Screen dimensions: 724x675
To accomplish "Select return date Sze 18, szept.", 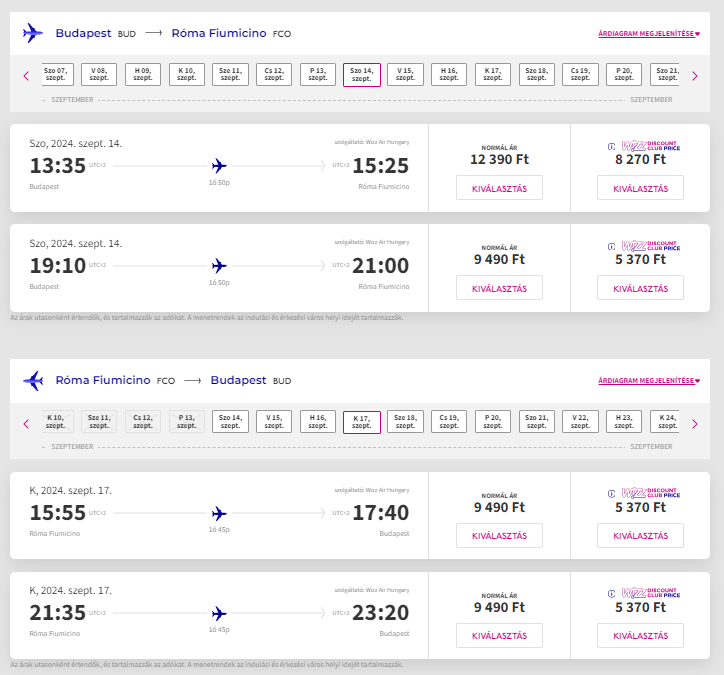I will (405, 422).
